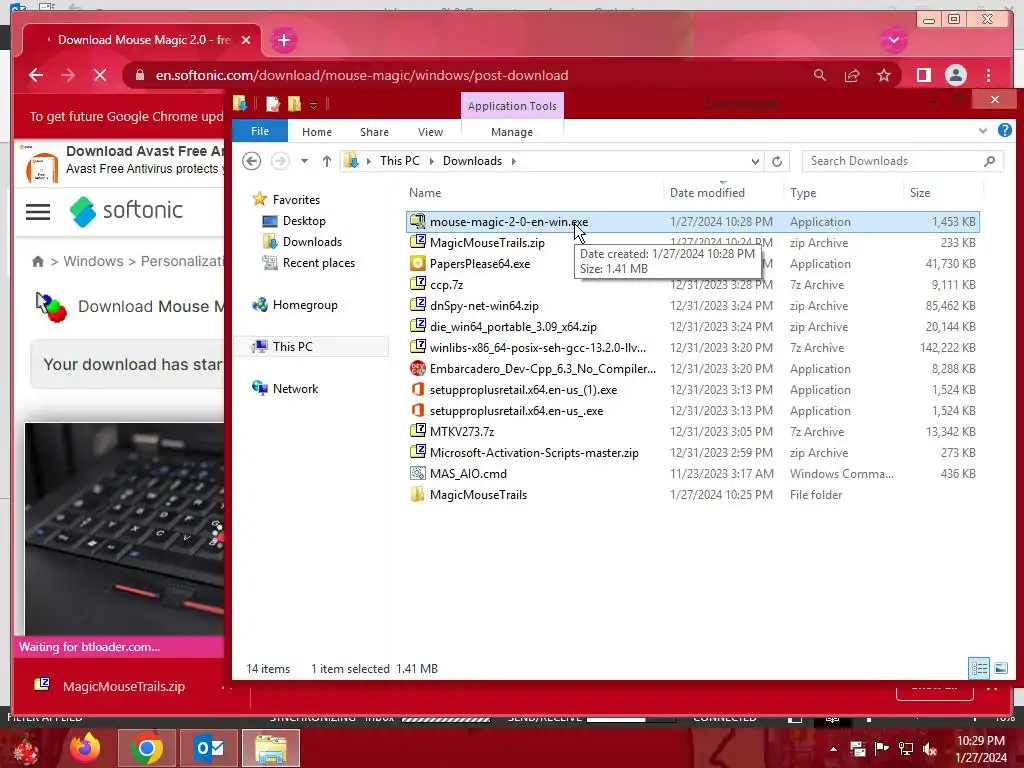Select Downloads in navigation pane

pos(312,242)
